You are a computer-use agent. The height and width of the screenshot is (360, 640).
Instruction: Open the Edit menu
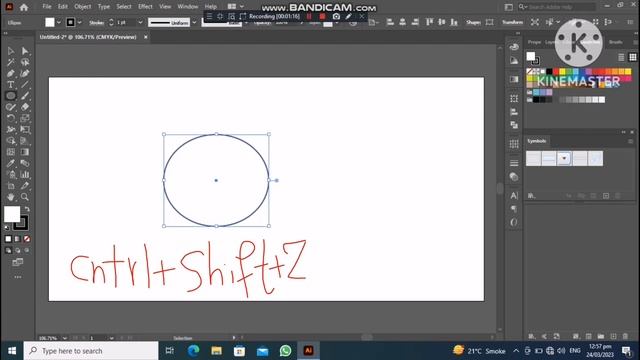point(62,7)
